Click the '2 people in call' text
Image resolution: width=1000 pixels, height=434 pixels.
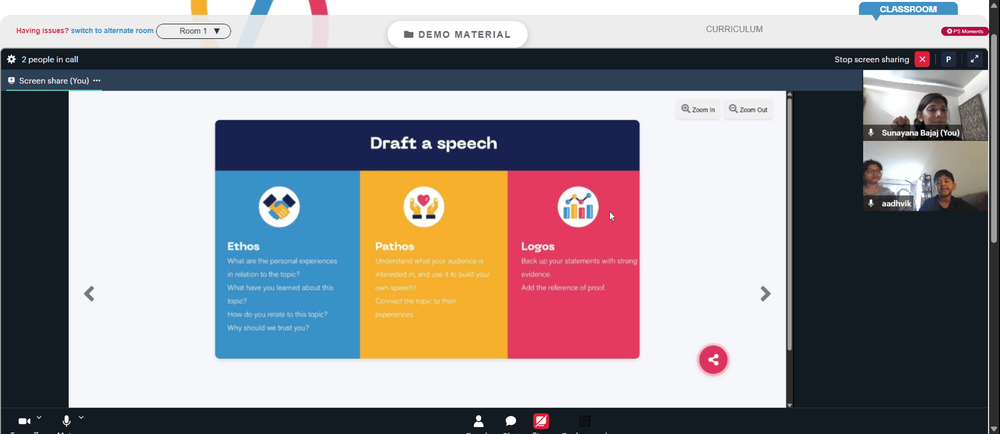[x=50, y=59]
